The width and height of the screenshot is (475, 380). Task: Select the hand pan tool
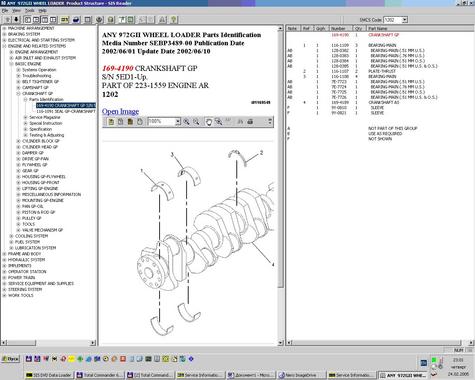coord(209,122)
